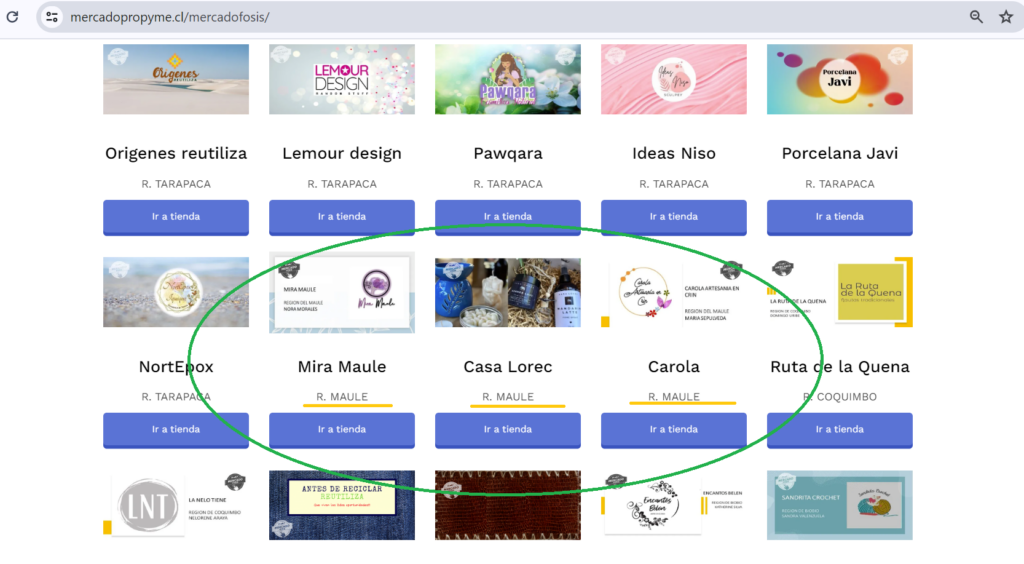
Task: Select the Casa Lorec store title
Action: [507, 367]
